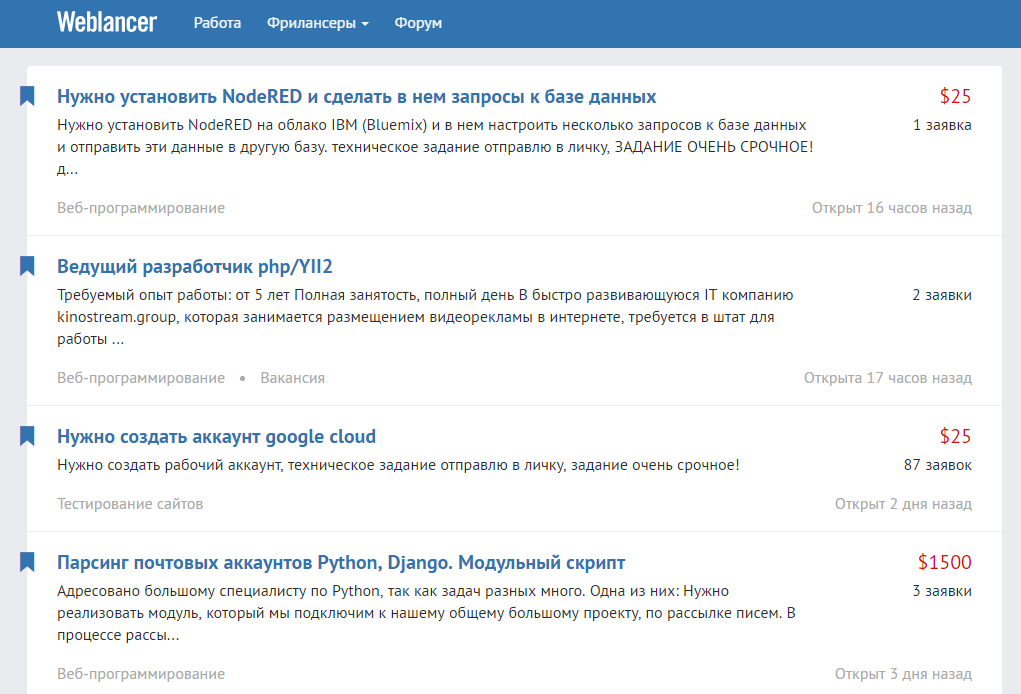Click the $25 price of NodeRED job
Viewport: 1021px width, 694px height.
coord(957,96)
